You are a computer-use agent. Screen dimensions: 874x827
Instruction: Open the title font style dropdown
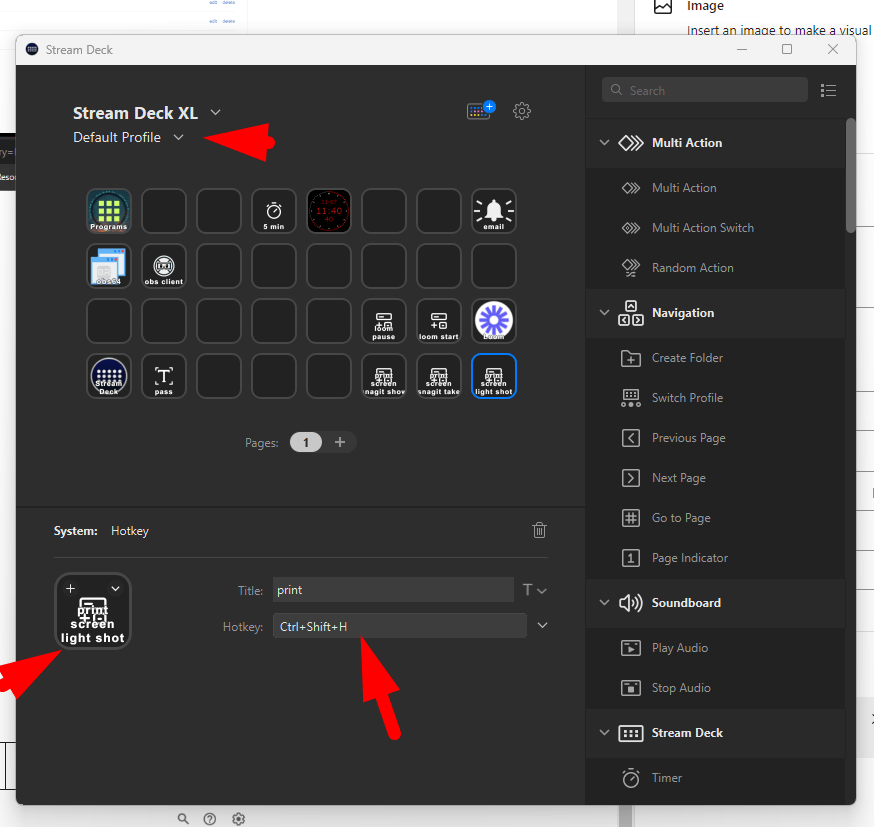pyautogui.click(x=535, y=590)
